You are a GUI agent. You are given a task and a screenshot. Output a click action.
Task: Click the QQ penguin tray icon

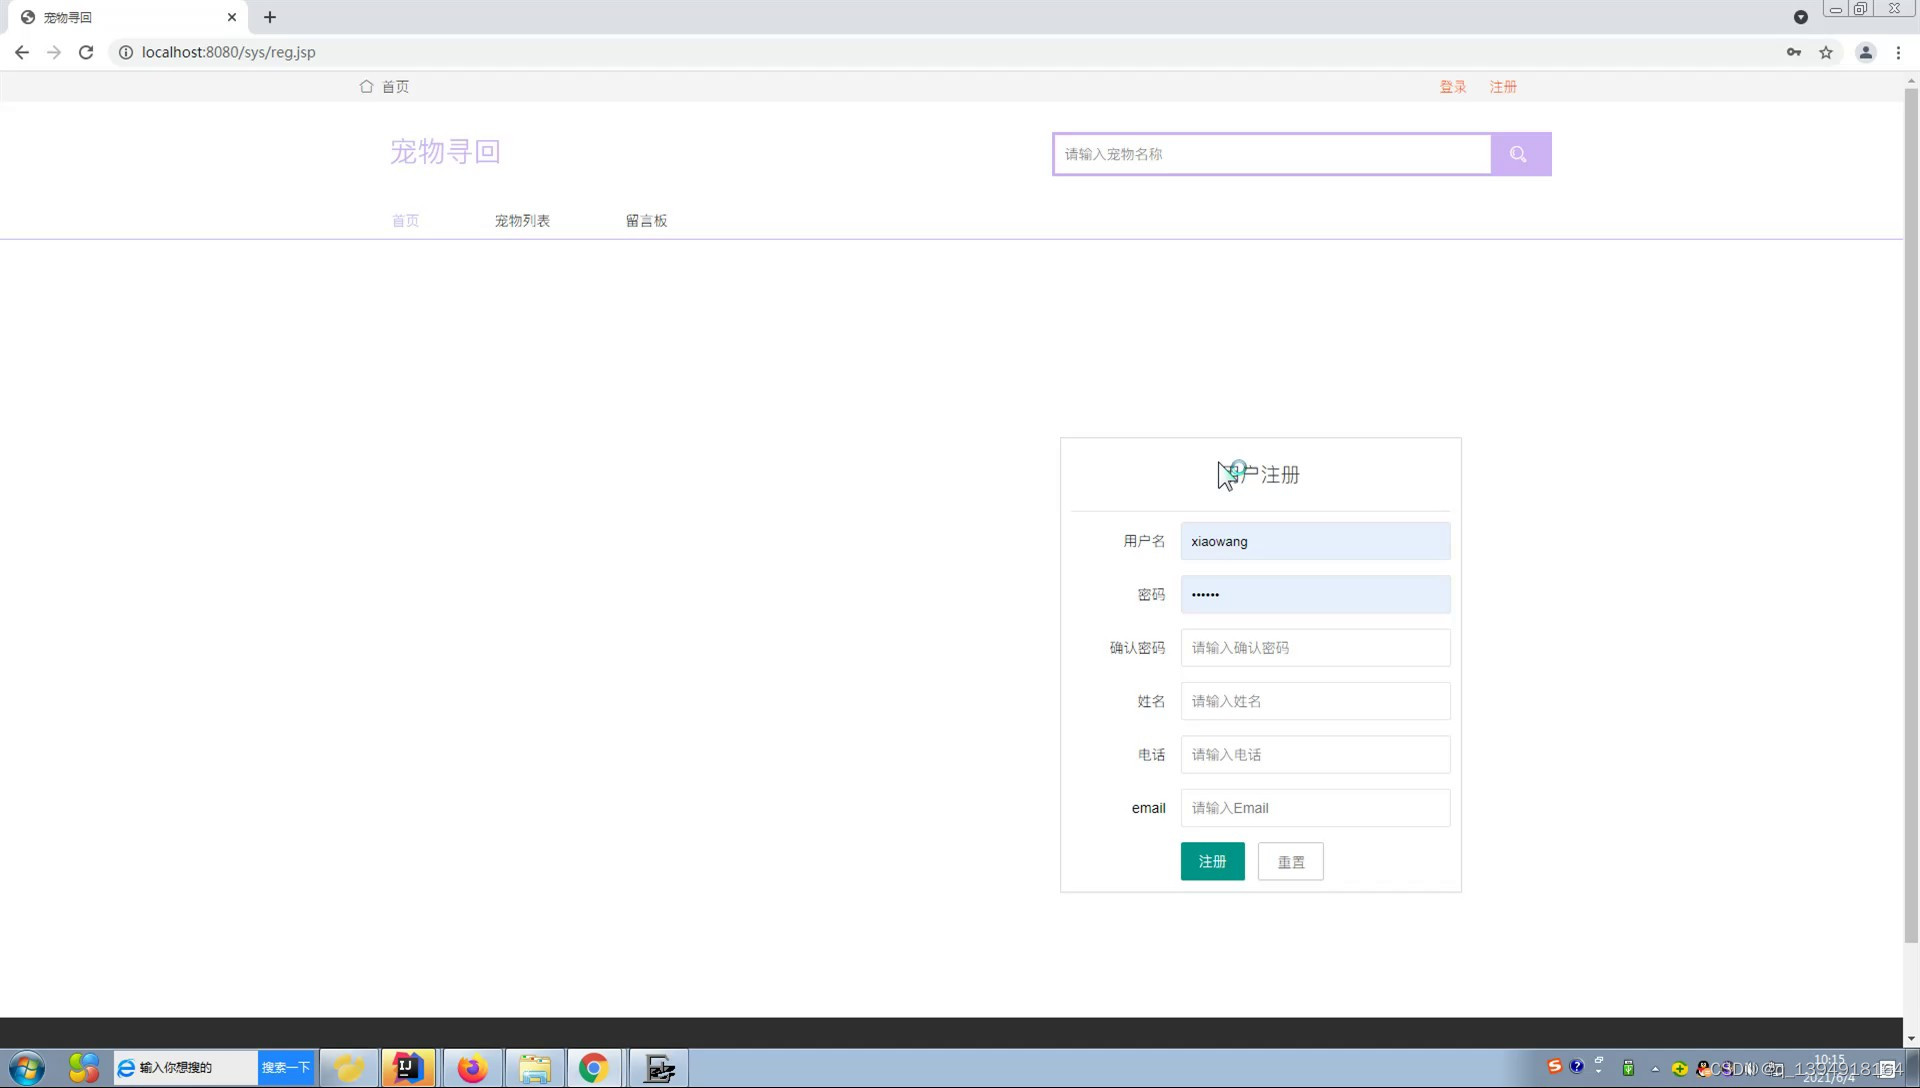coord(1703,1069)
